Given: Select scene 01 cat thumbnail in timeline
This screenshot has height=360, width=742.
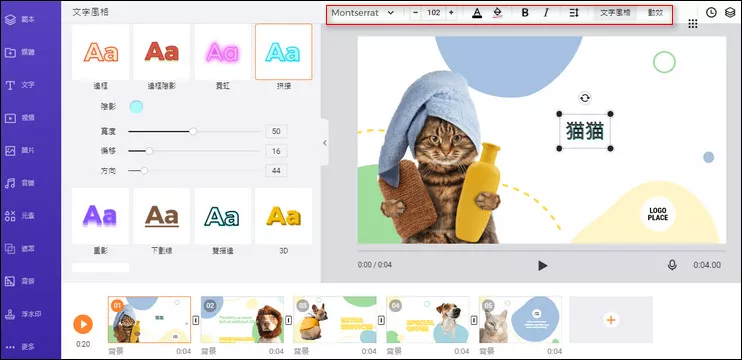Looking at the screenshot, I should pyautogui.click(x=150, y=320).
